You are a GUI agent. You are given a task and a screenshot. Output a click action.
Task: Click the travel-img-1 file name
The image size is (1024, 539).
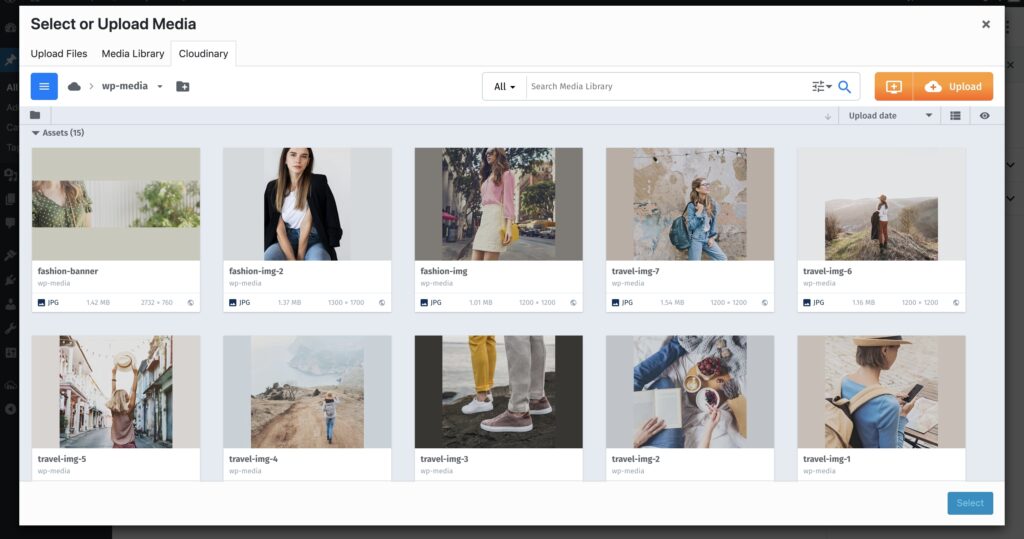pyautogui.click(x=827, y=459)
